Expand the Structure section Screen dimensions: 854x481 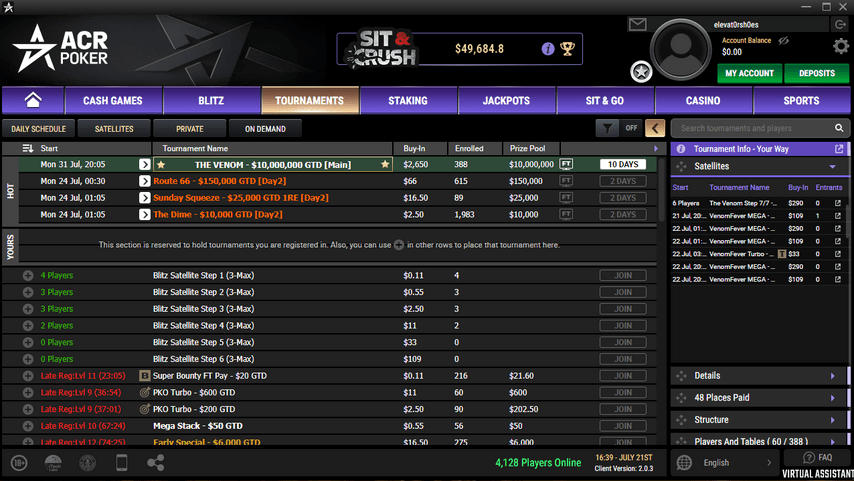point(759,420)
